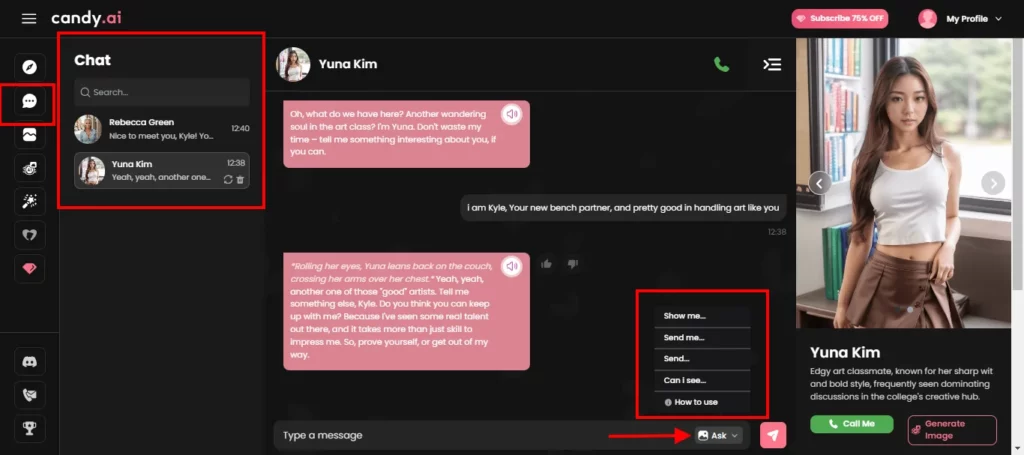Open the magic wand create-character icon

click(29, 202)
